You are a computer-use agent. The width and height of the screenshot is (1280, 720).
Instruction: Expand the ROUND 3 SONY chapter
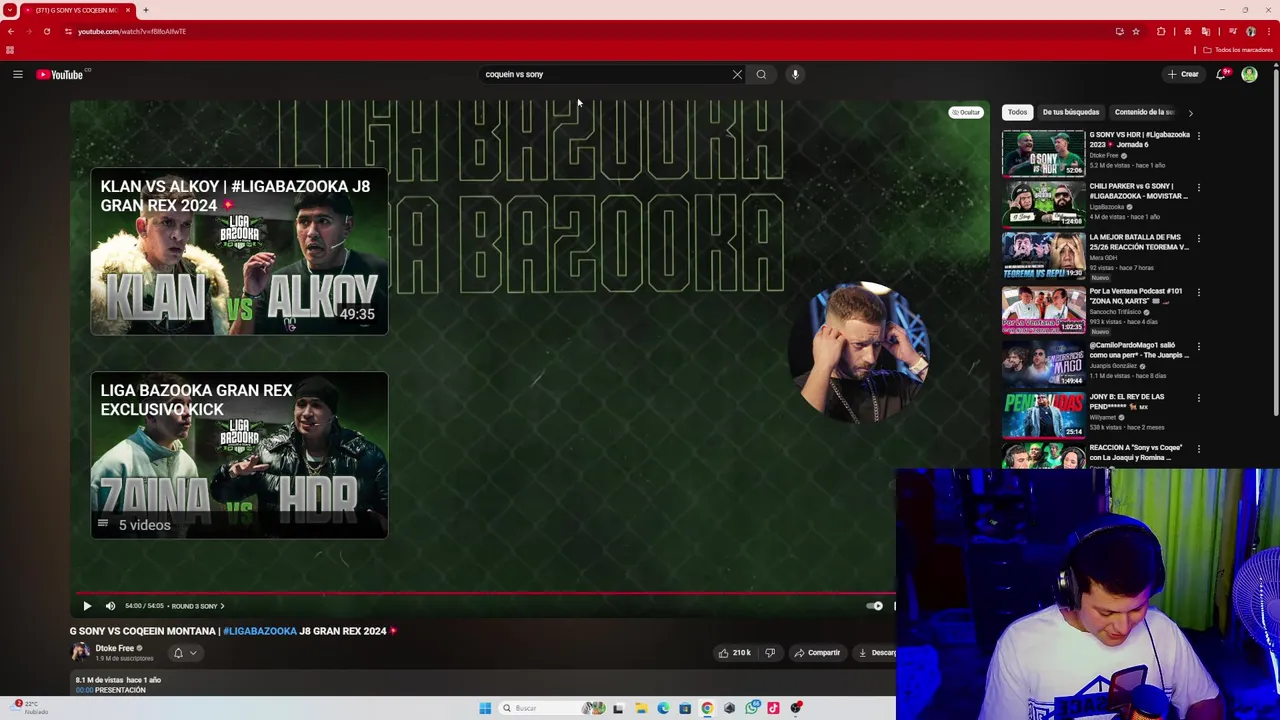(197, 606)
